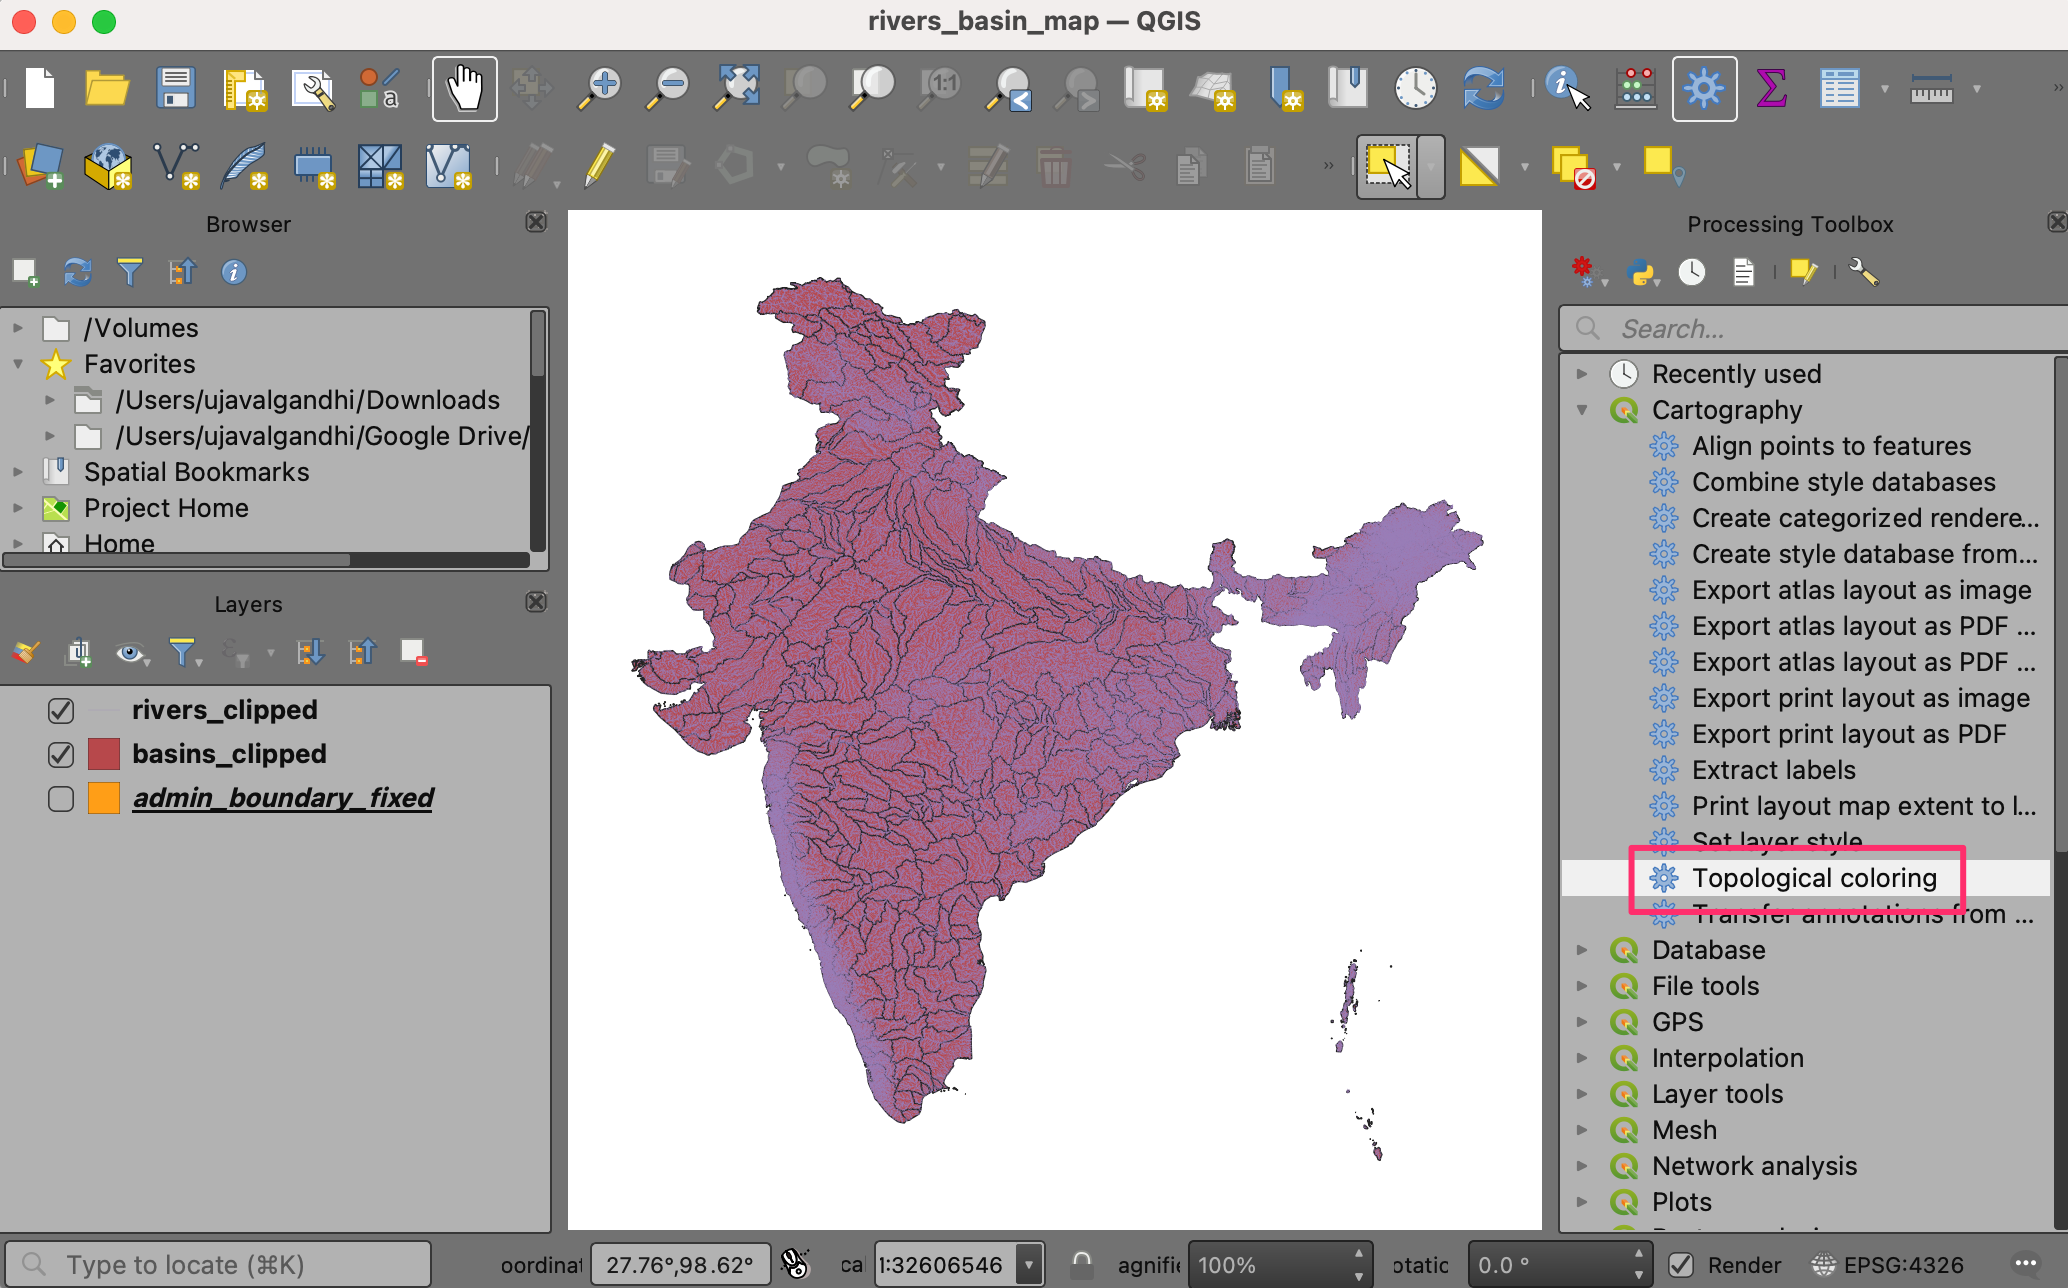Viewport: 2068px width, 1288px height.
Task: Click the Zoom Full extent icon
Action: (737, 88)
